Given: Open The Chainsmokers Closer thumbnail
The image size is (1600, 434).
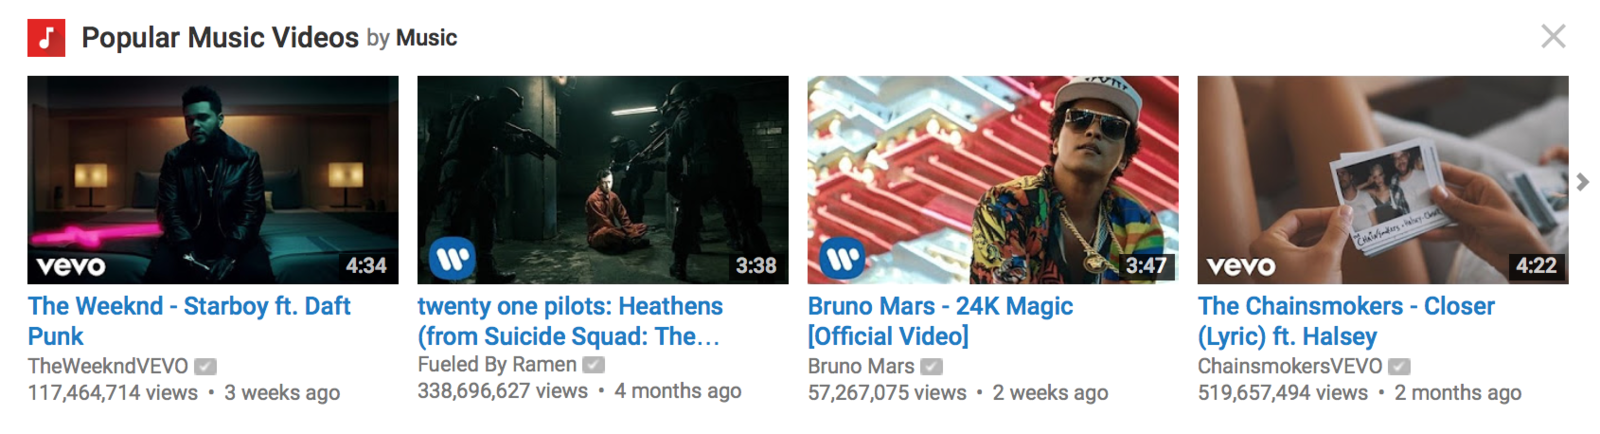Looking at the screenshot, I should [x=1383, y=180].
